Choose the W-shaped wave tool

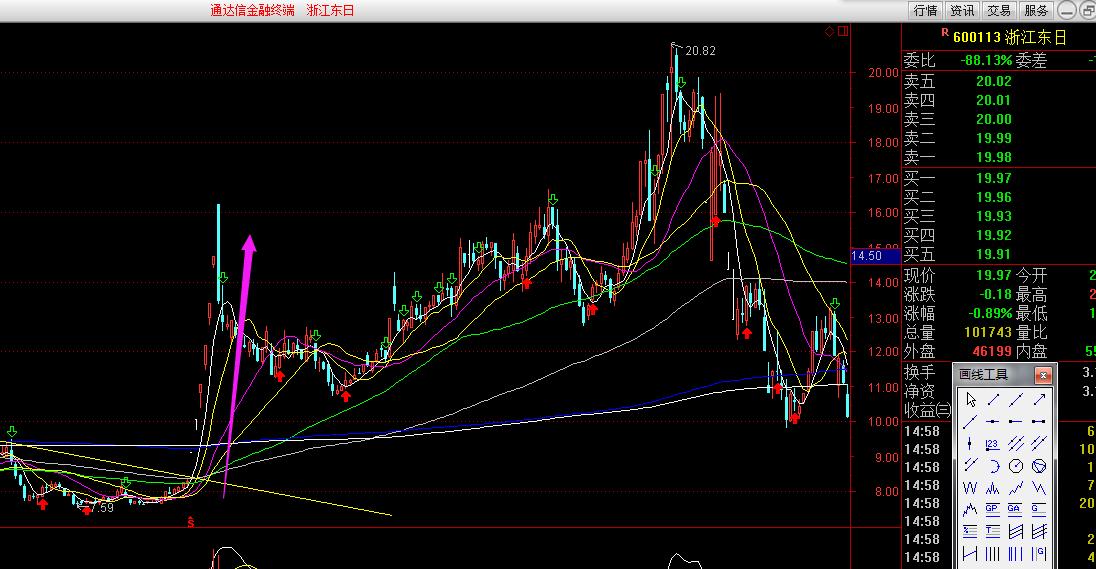click(x=970, y=488)
